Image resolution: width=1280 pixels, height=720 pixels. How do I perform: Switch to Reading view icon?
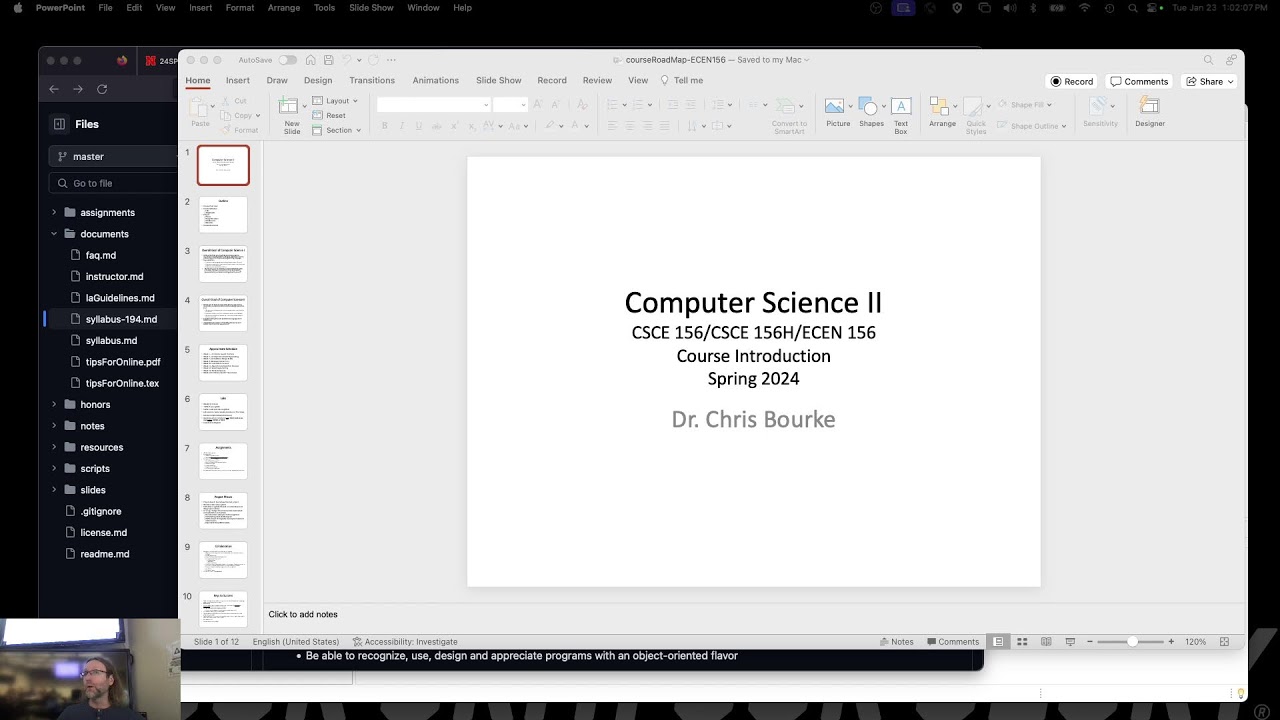click(1046, 642)
